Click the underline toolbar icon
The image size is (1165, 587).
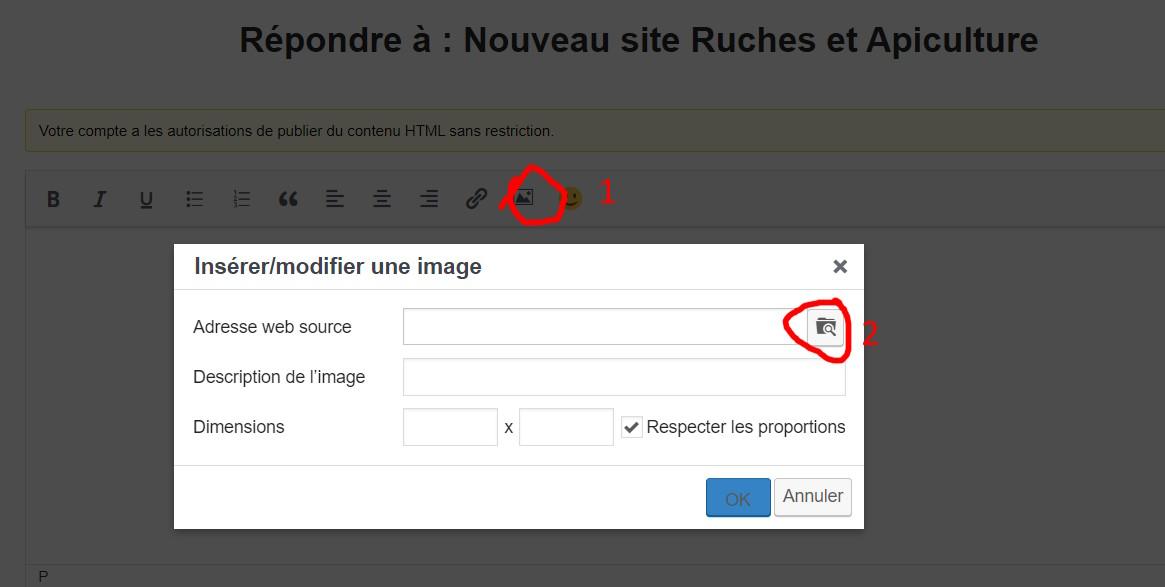click(146, 199)
